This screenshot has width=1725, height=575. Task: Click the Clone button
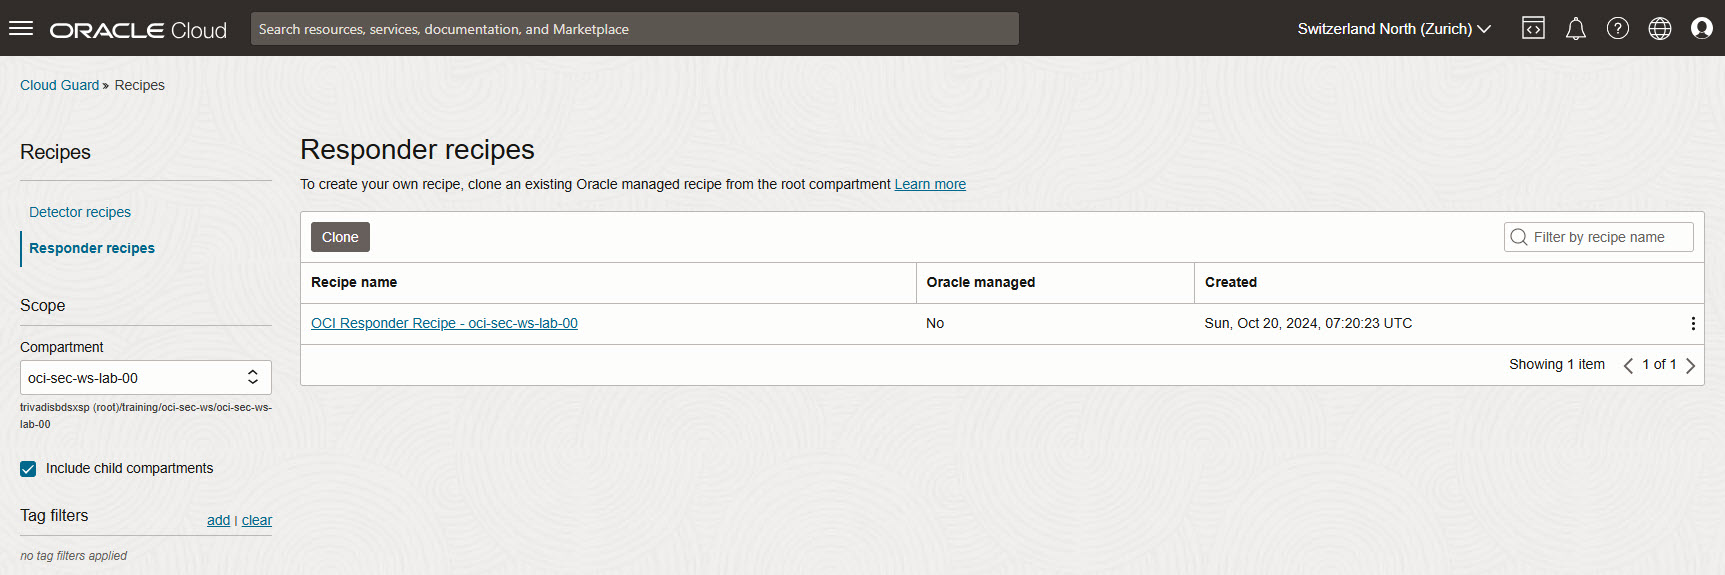tap(340, 237)
